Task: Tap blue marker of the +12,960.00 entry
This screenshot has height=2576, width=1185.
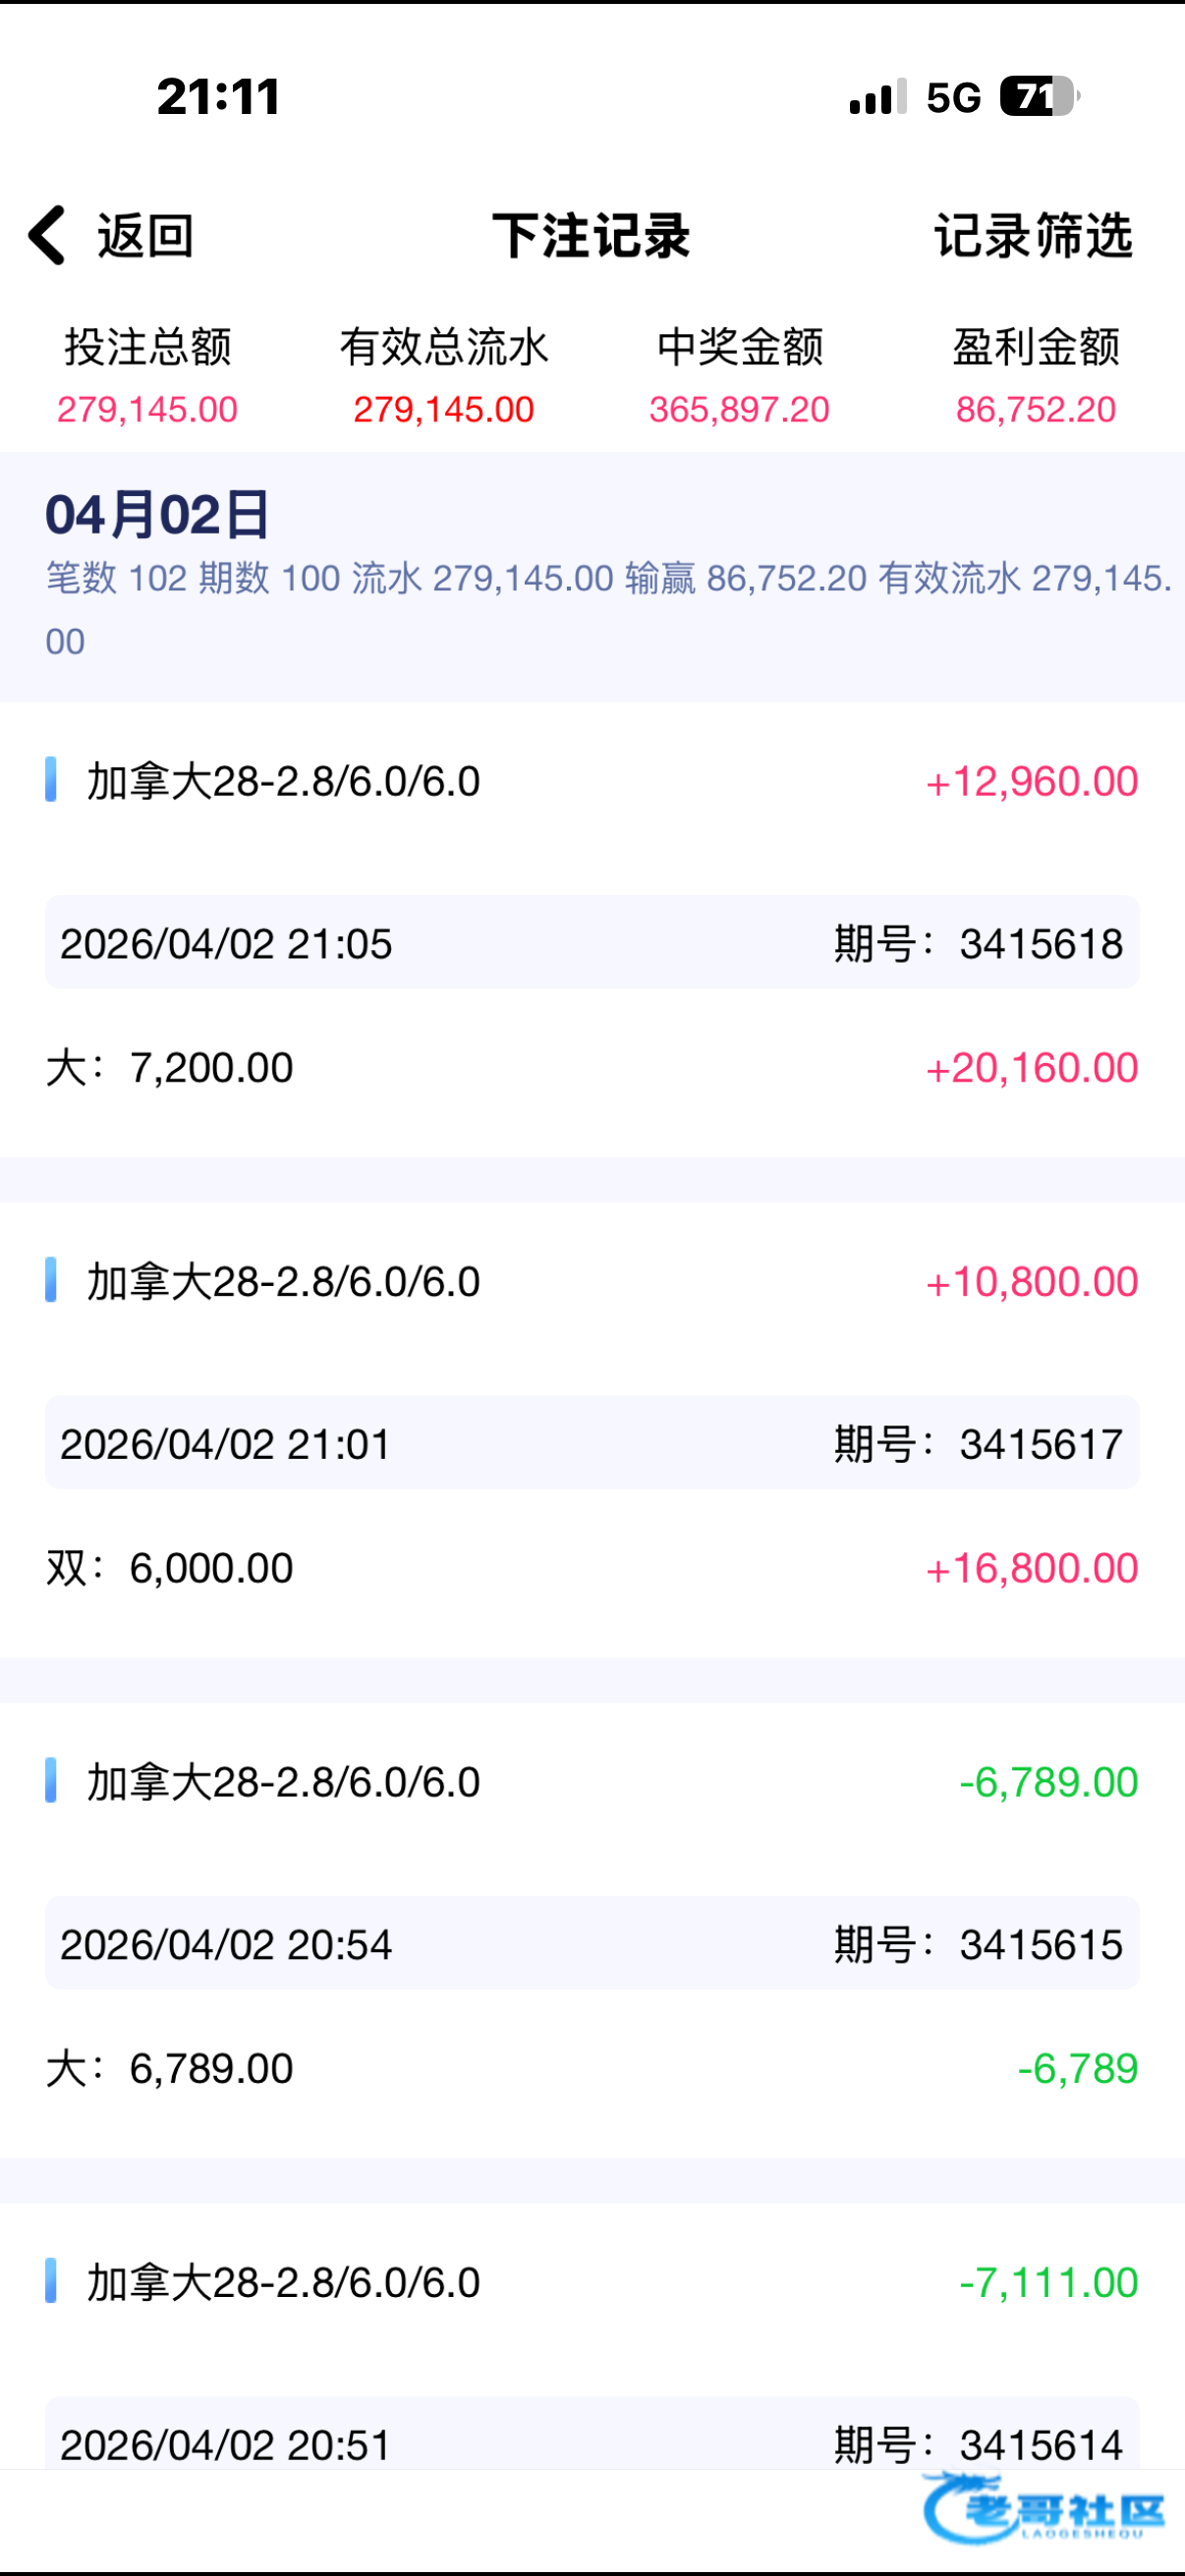Action: (x=51, y=780)
